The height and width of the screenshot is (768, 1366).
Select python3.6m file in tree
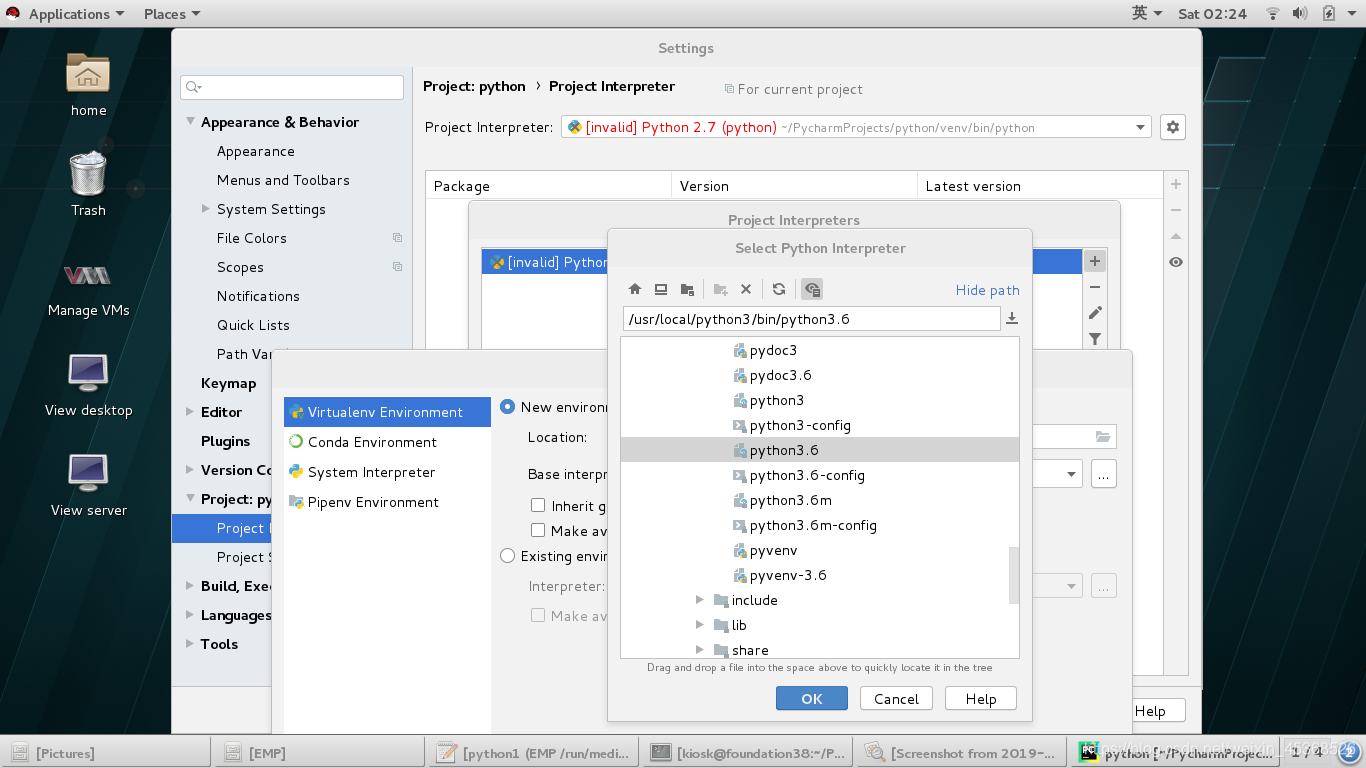[791, 500]
